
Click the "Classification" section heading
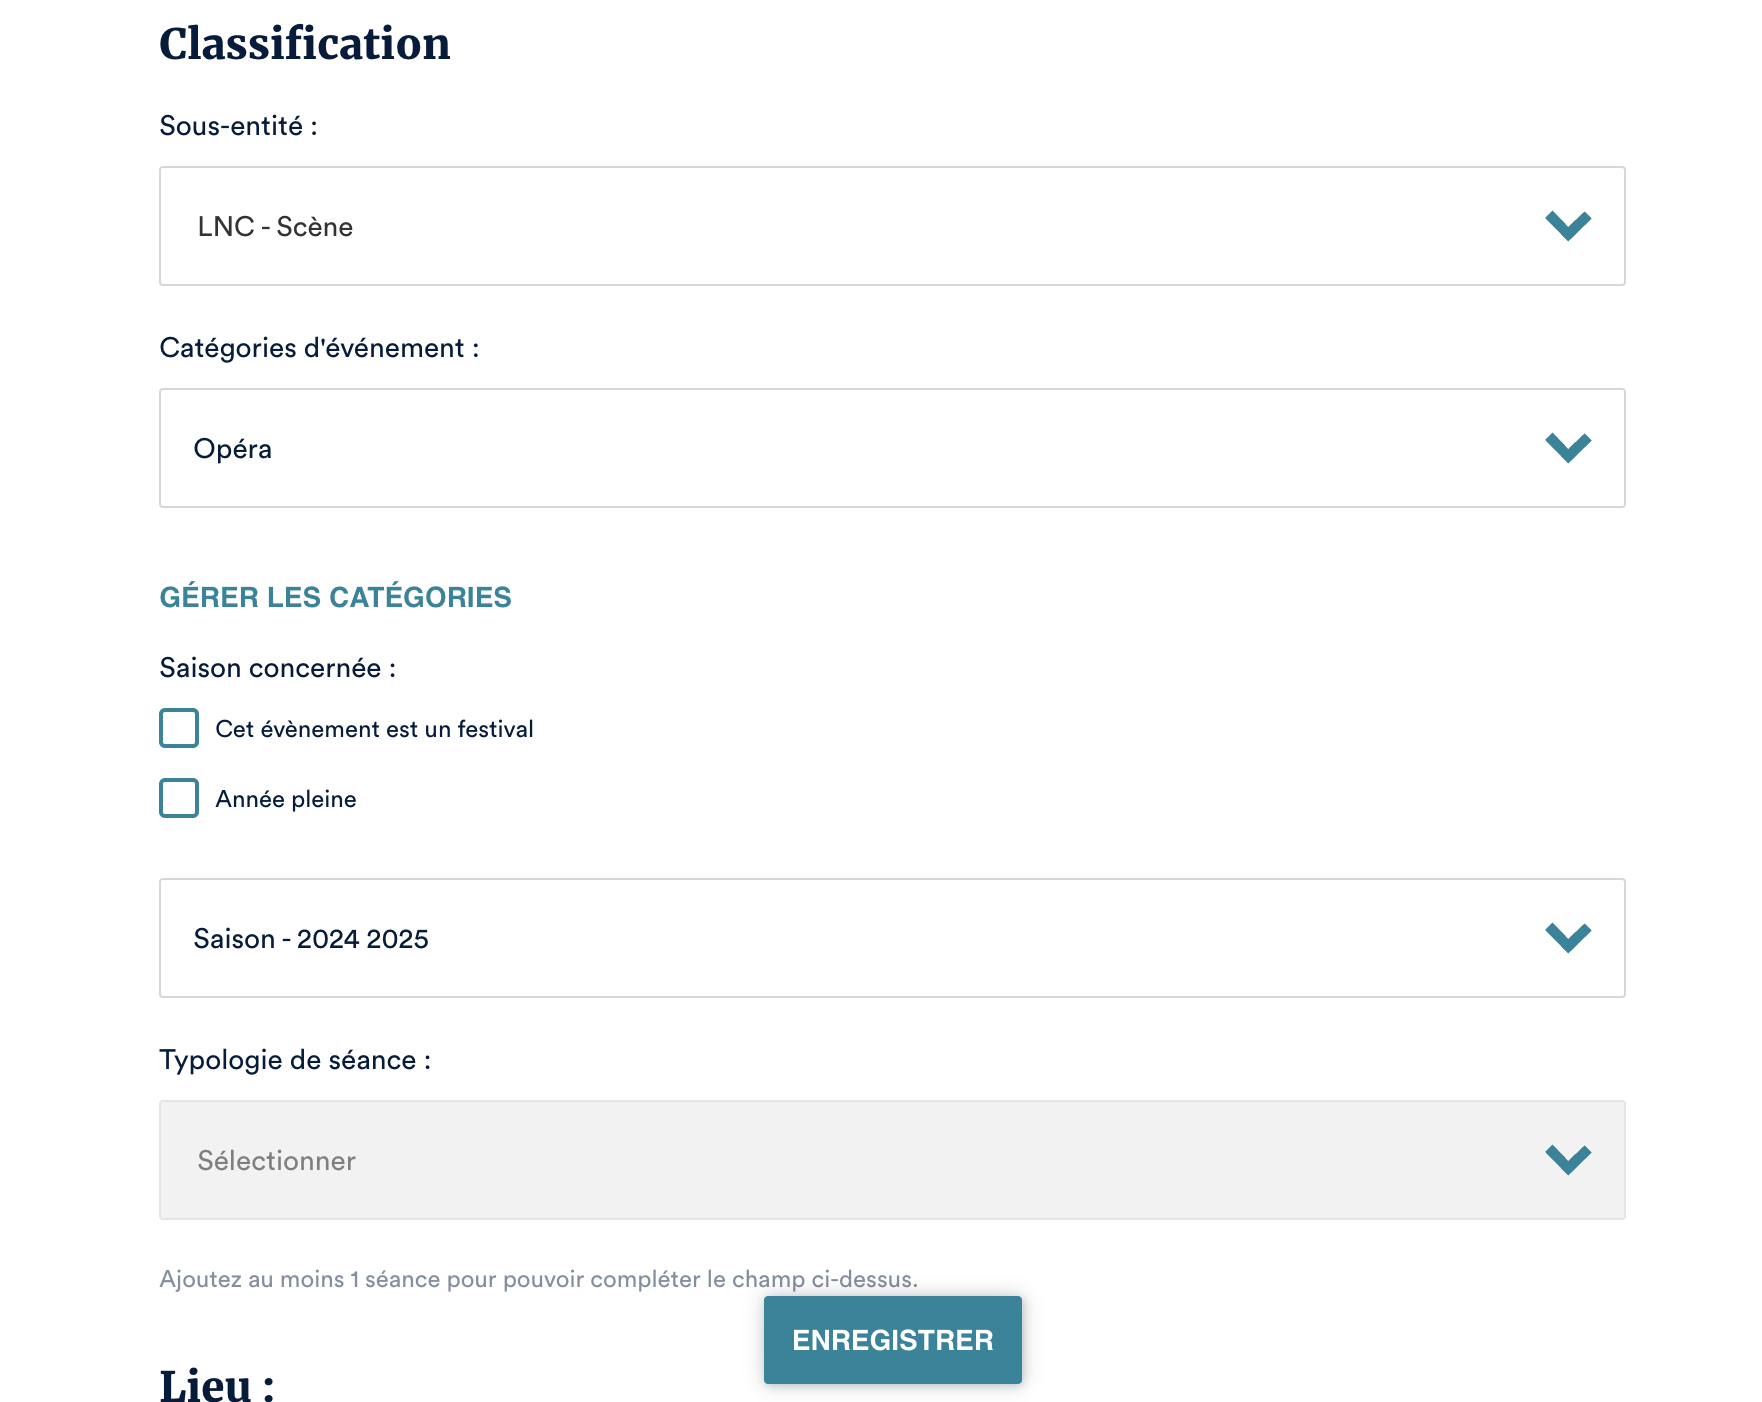click(x=305, y=44)
